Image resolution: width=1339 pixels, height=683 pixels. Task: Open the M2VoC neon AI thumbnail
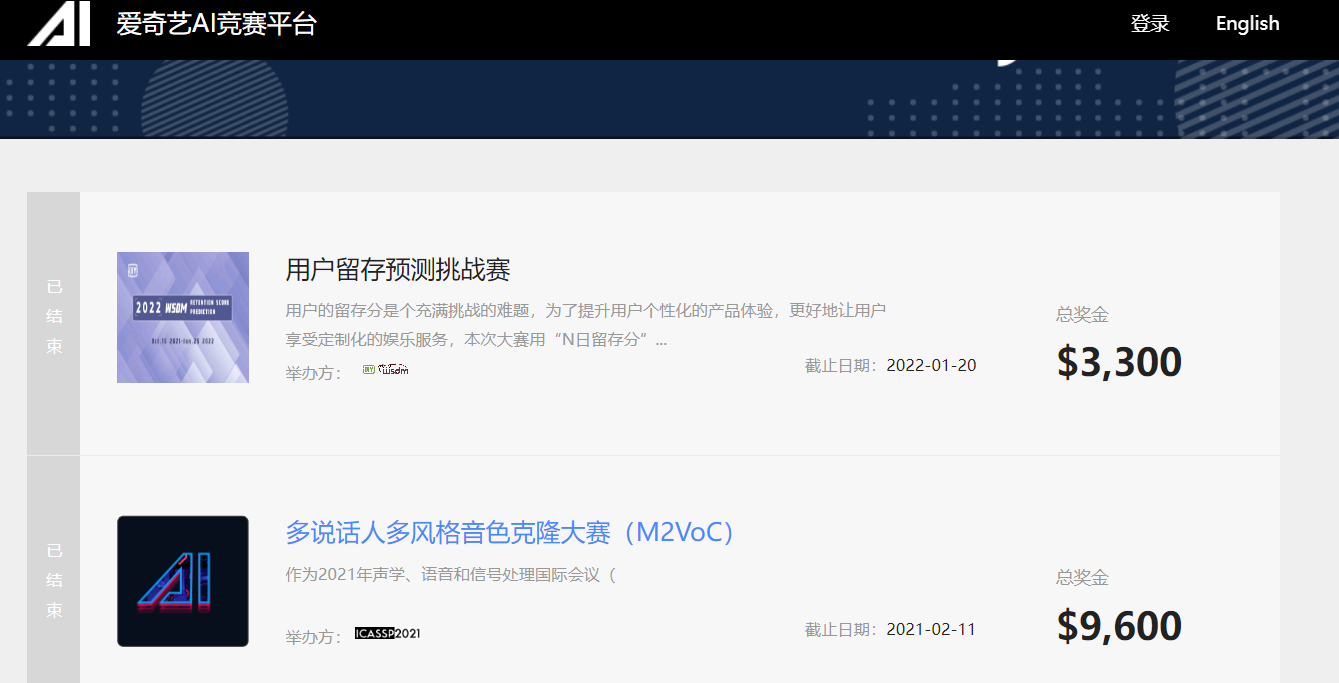coord(183,581)
